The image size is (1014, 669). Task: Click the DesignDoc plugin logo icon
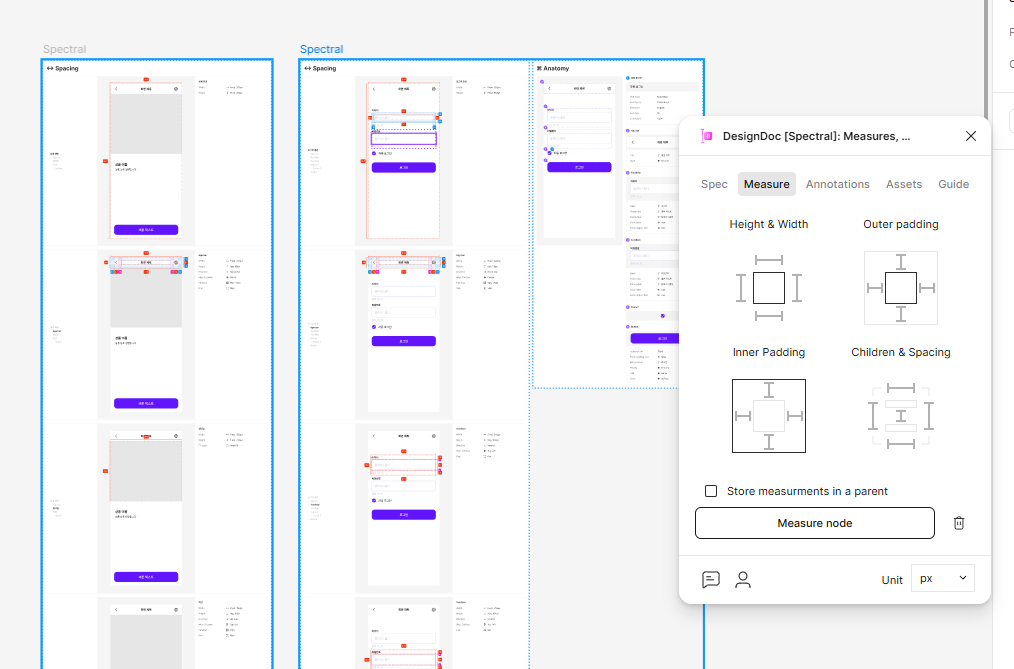pos(707,136)
